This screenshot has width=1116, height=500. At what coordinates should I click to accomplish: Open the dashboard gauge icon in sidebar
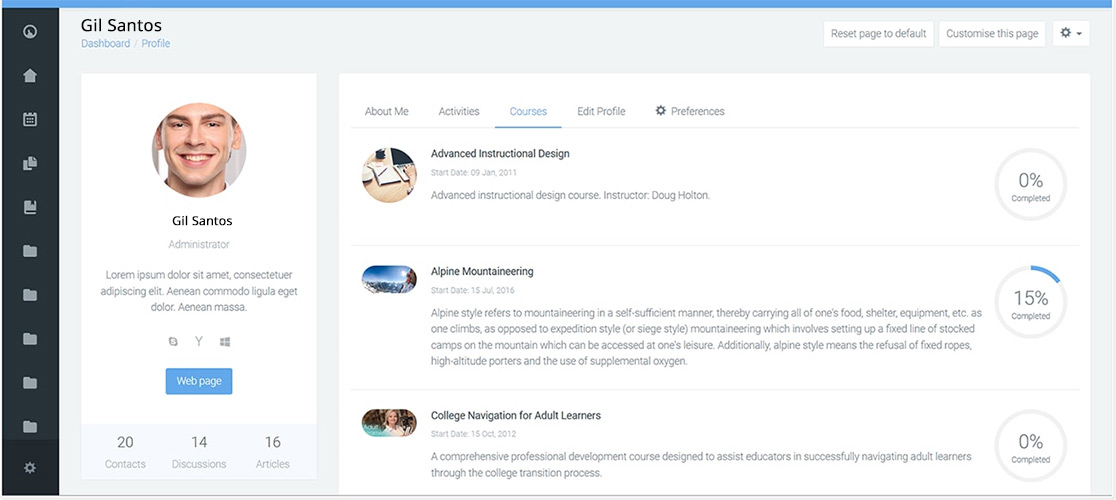pos(30,31)
